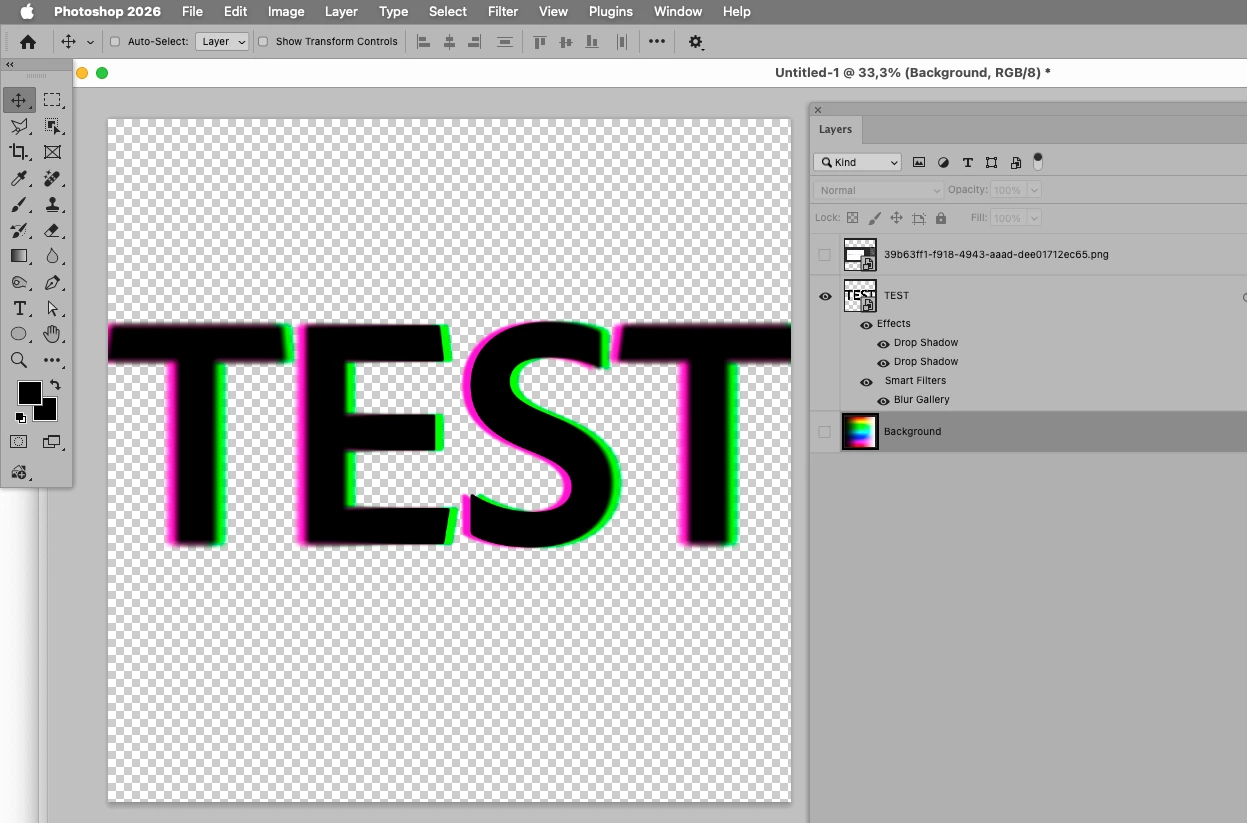Select the Frame tool
1247x823 pixels.
pos(52,152)
